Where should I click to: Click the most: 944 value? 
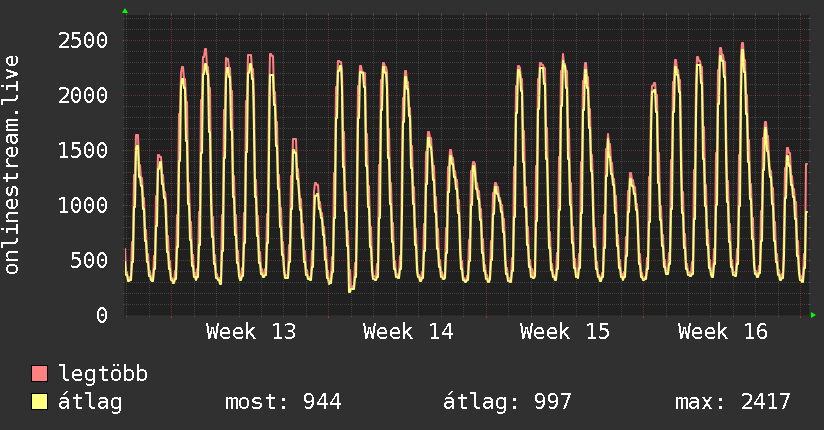click(283, 402)
